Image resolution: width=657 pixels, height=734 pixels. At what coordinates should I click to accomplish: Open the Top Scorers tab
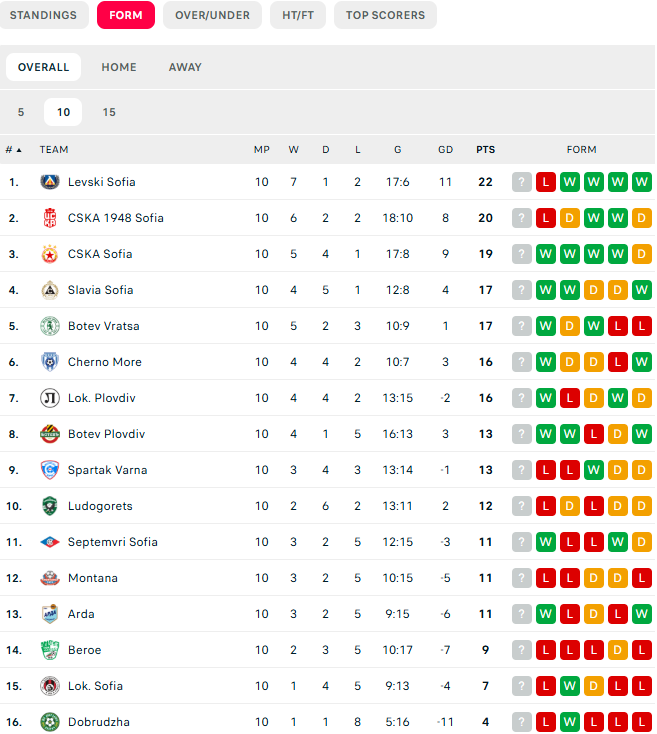tap(385, 15)
